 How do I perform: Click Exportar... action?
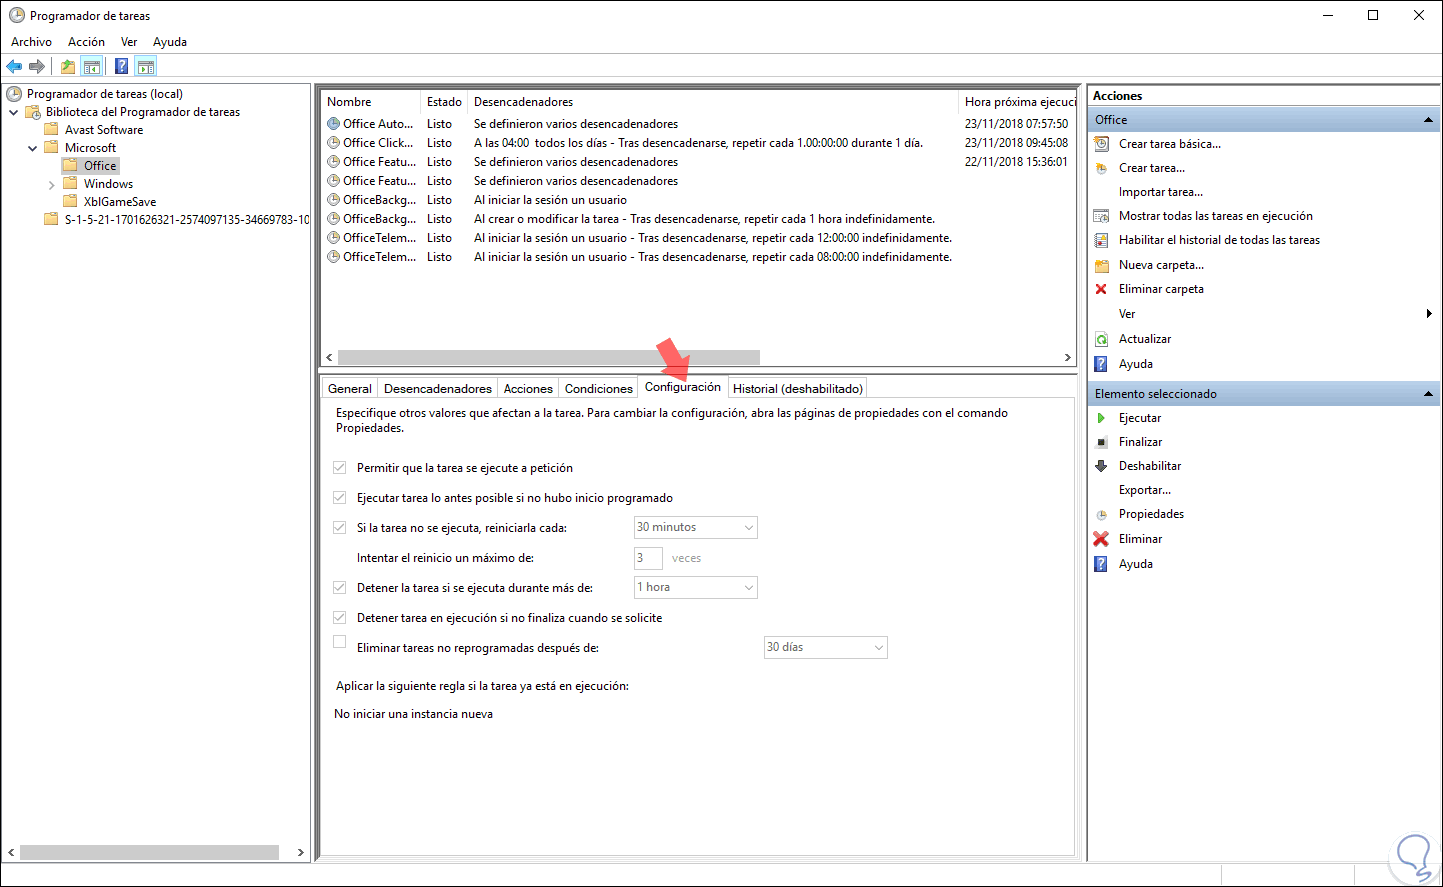(1145, 490)
